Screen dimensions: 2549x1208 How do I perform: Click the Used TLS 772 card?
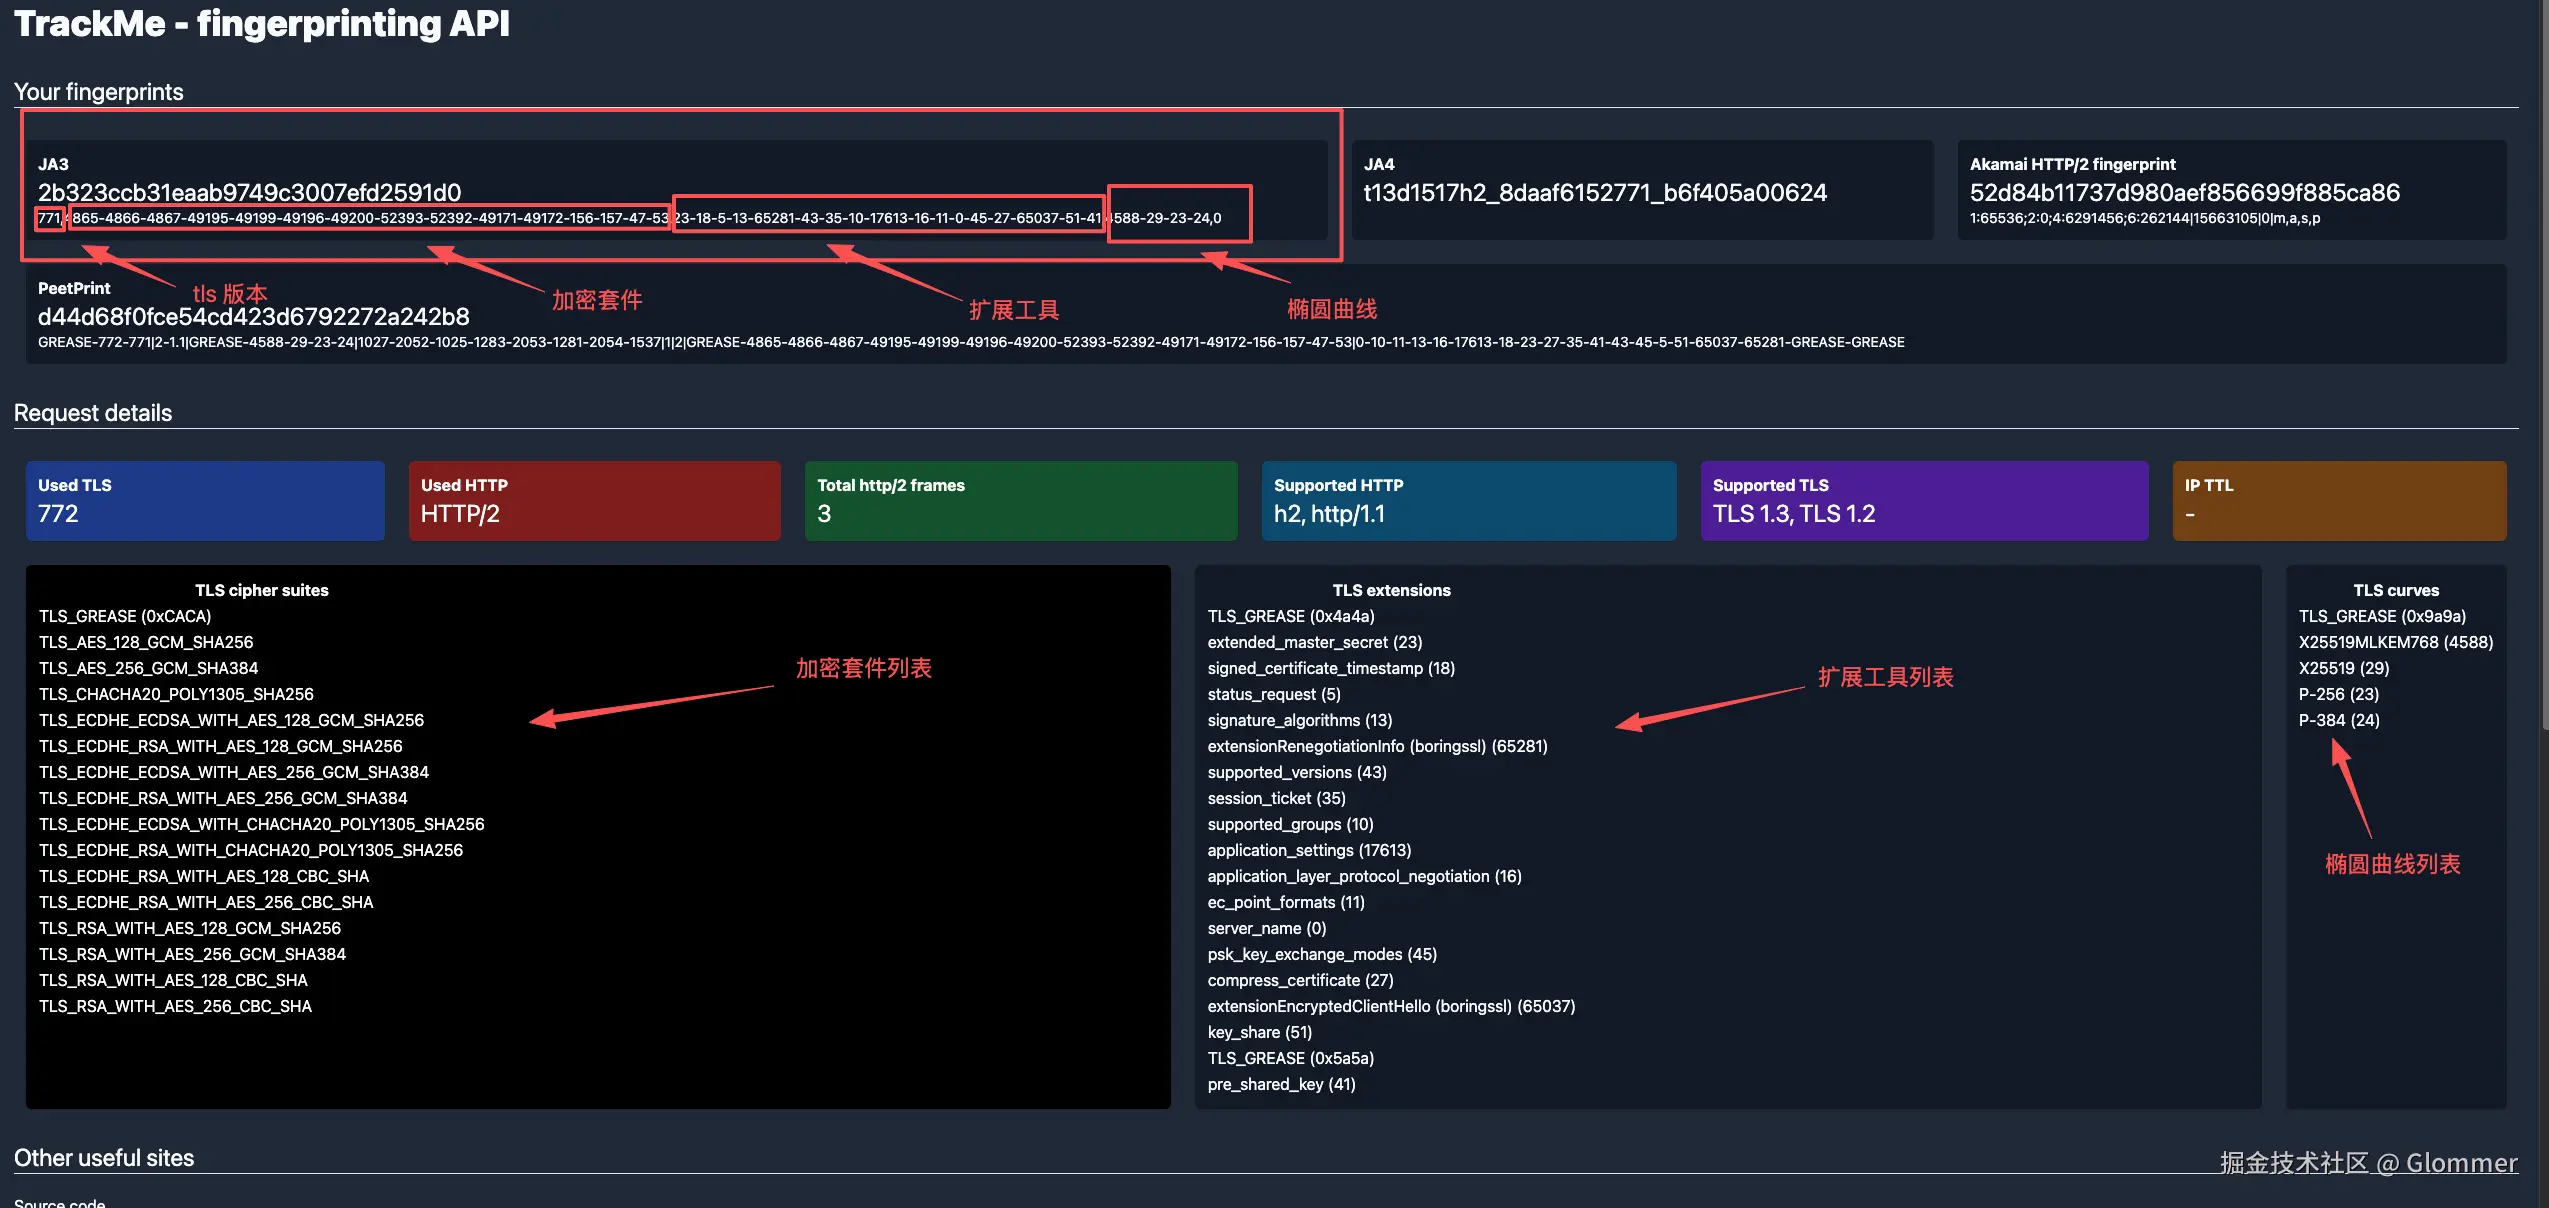205,500
